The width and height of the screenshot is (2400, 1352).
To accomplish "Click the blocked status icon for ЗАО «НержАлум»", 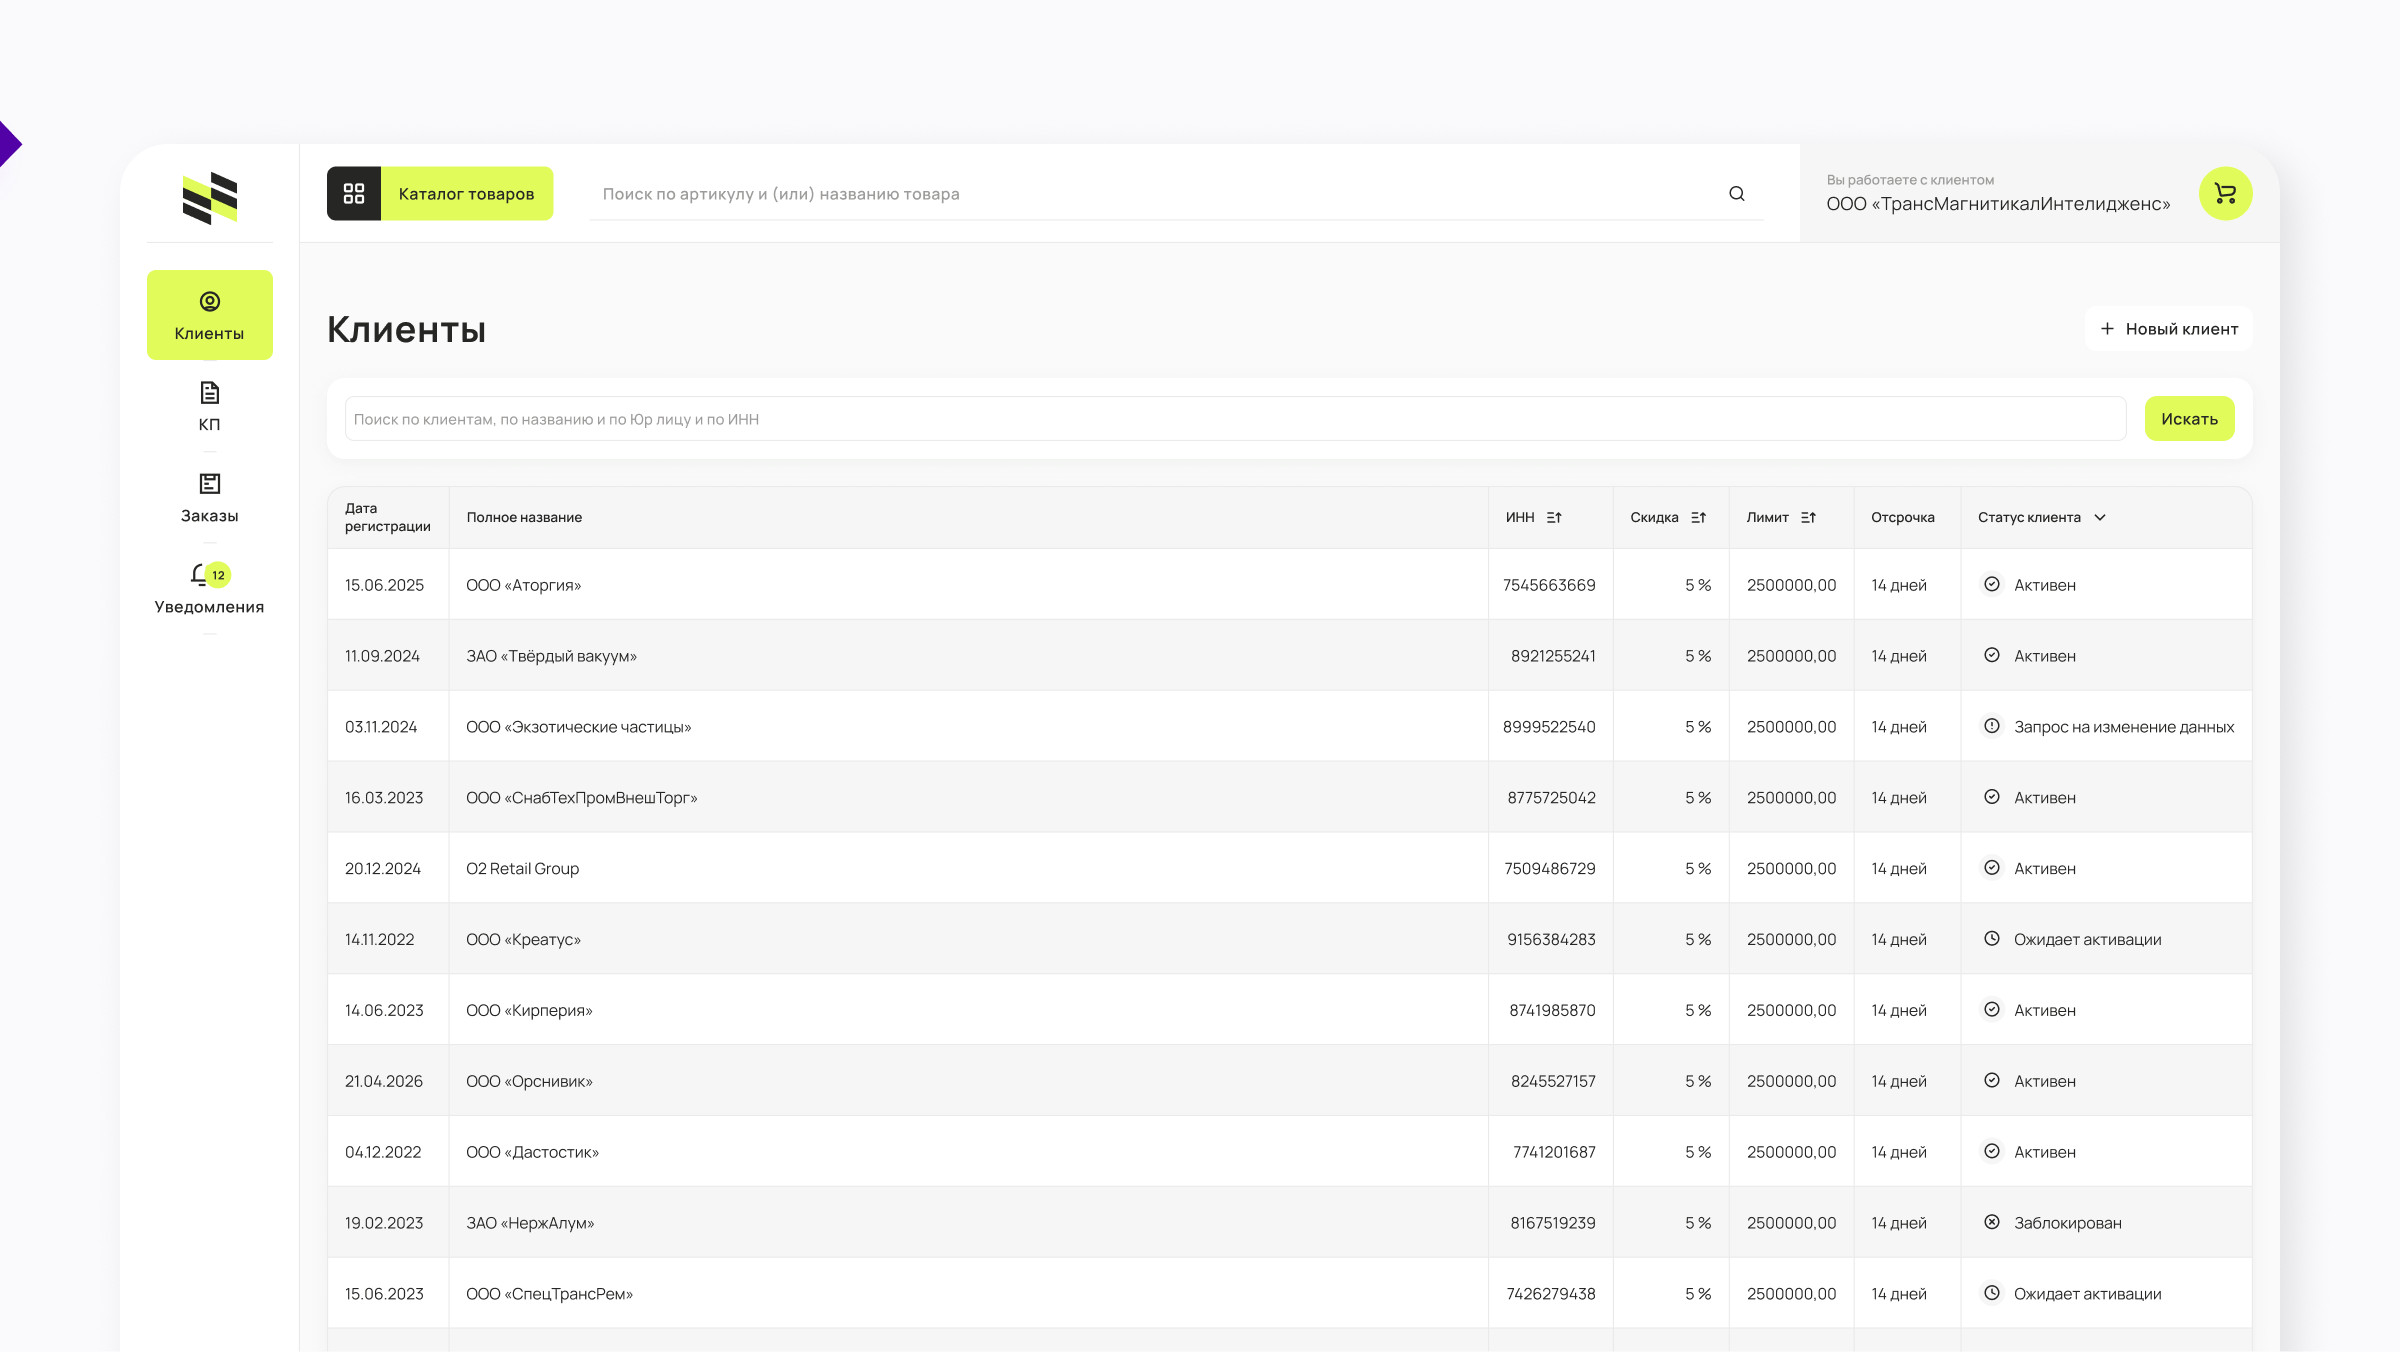I will click(x=1992, y=1222).
